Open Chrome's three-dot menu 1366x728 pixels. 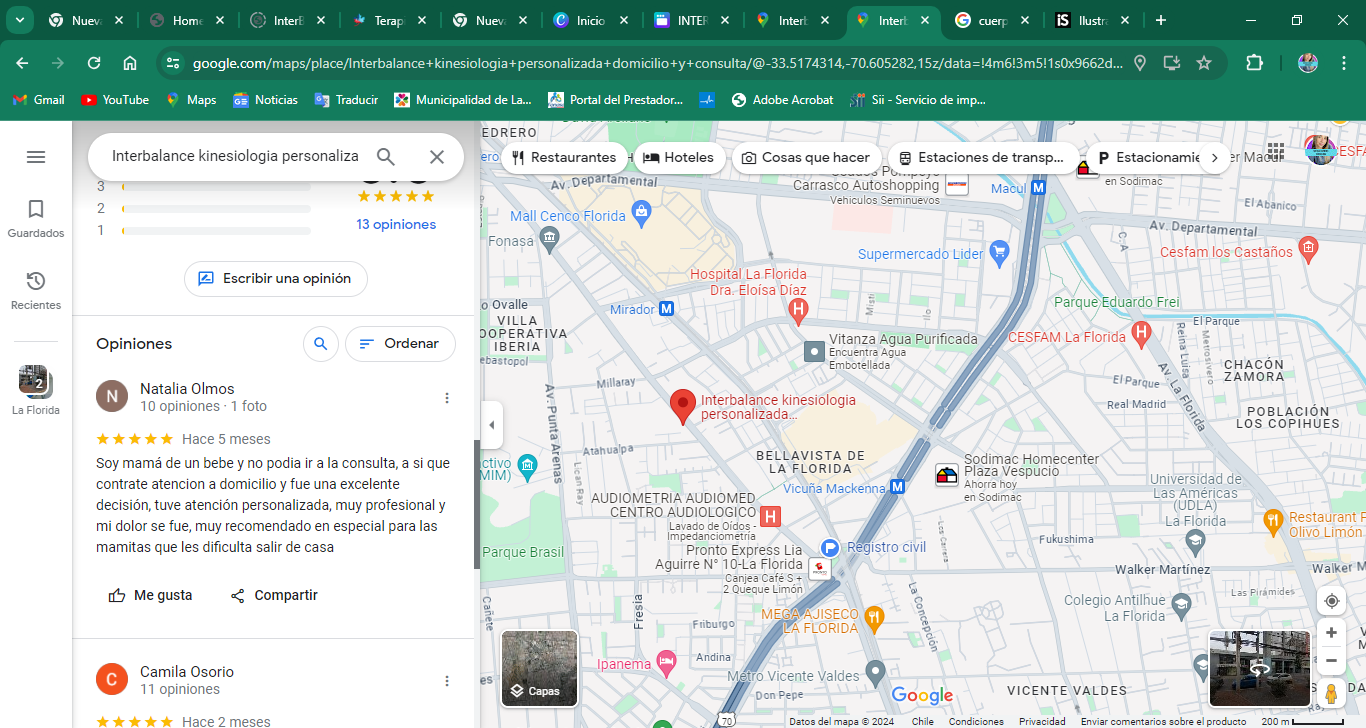[1344, 63]
